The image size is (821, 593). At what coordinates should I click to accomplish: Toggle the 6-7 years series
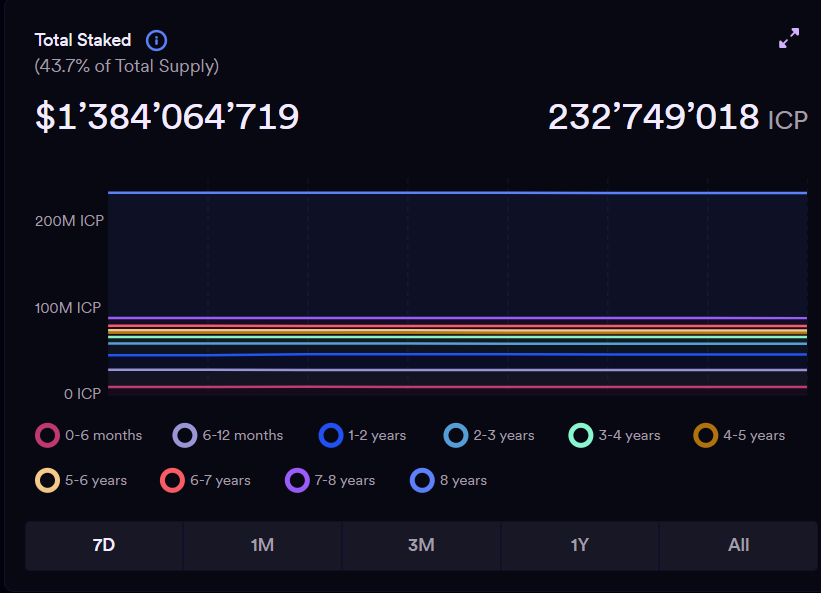pos(205,480)
